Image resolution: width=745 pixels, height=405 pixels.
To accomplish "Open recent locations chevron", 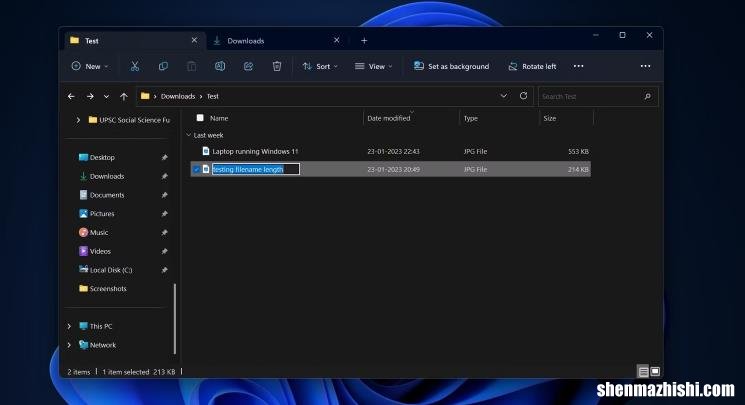I will (x=106, y=96).
